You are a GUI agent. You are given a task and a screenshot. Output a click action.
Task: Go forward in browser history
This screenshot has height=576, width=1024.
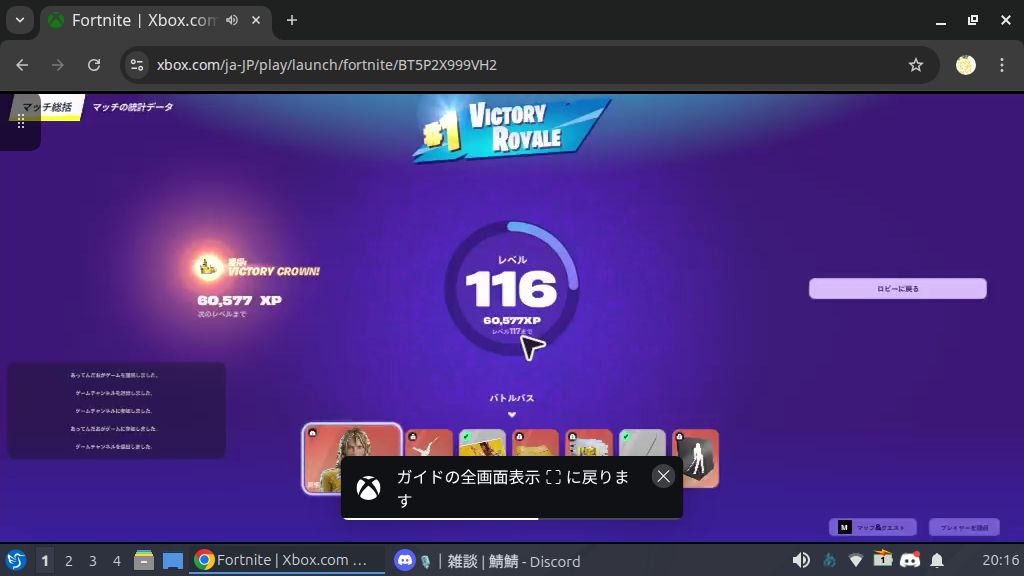[57, 65]
